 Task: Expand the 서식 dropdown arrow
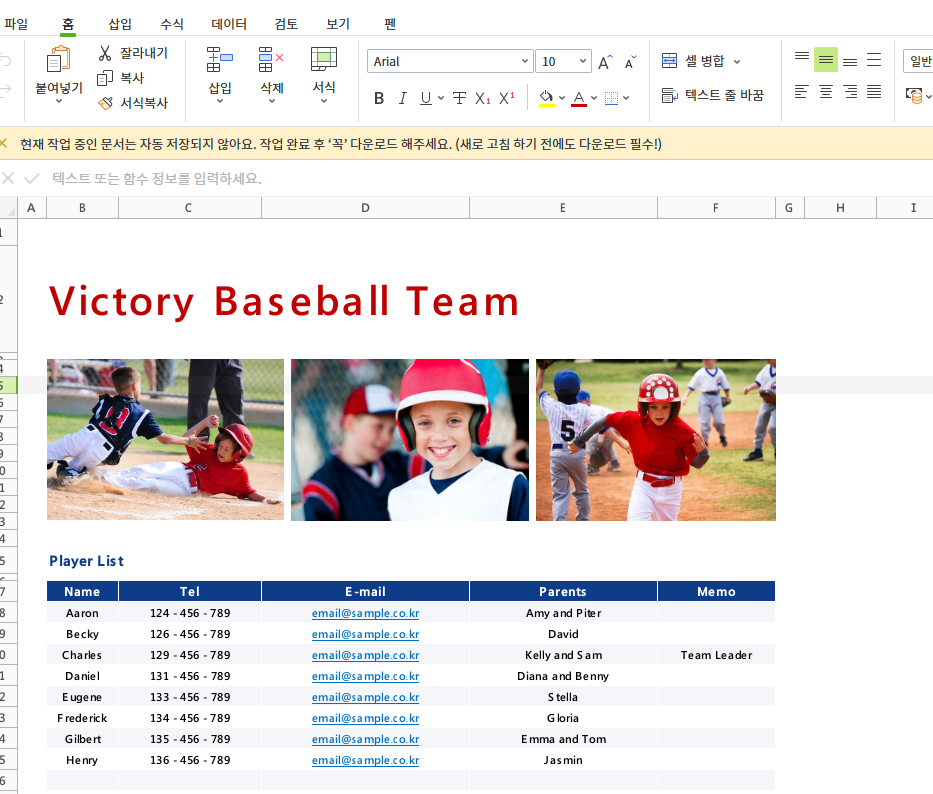(324, 101)
